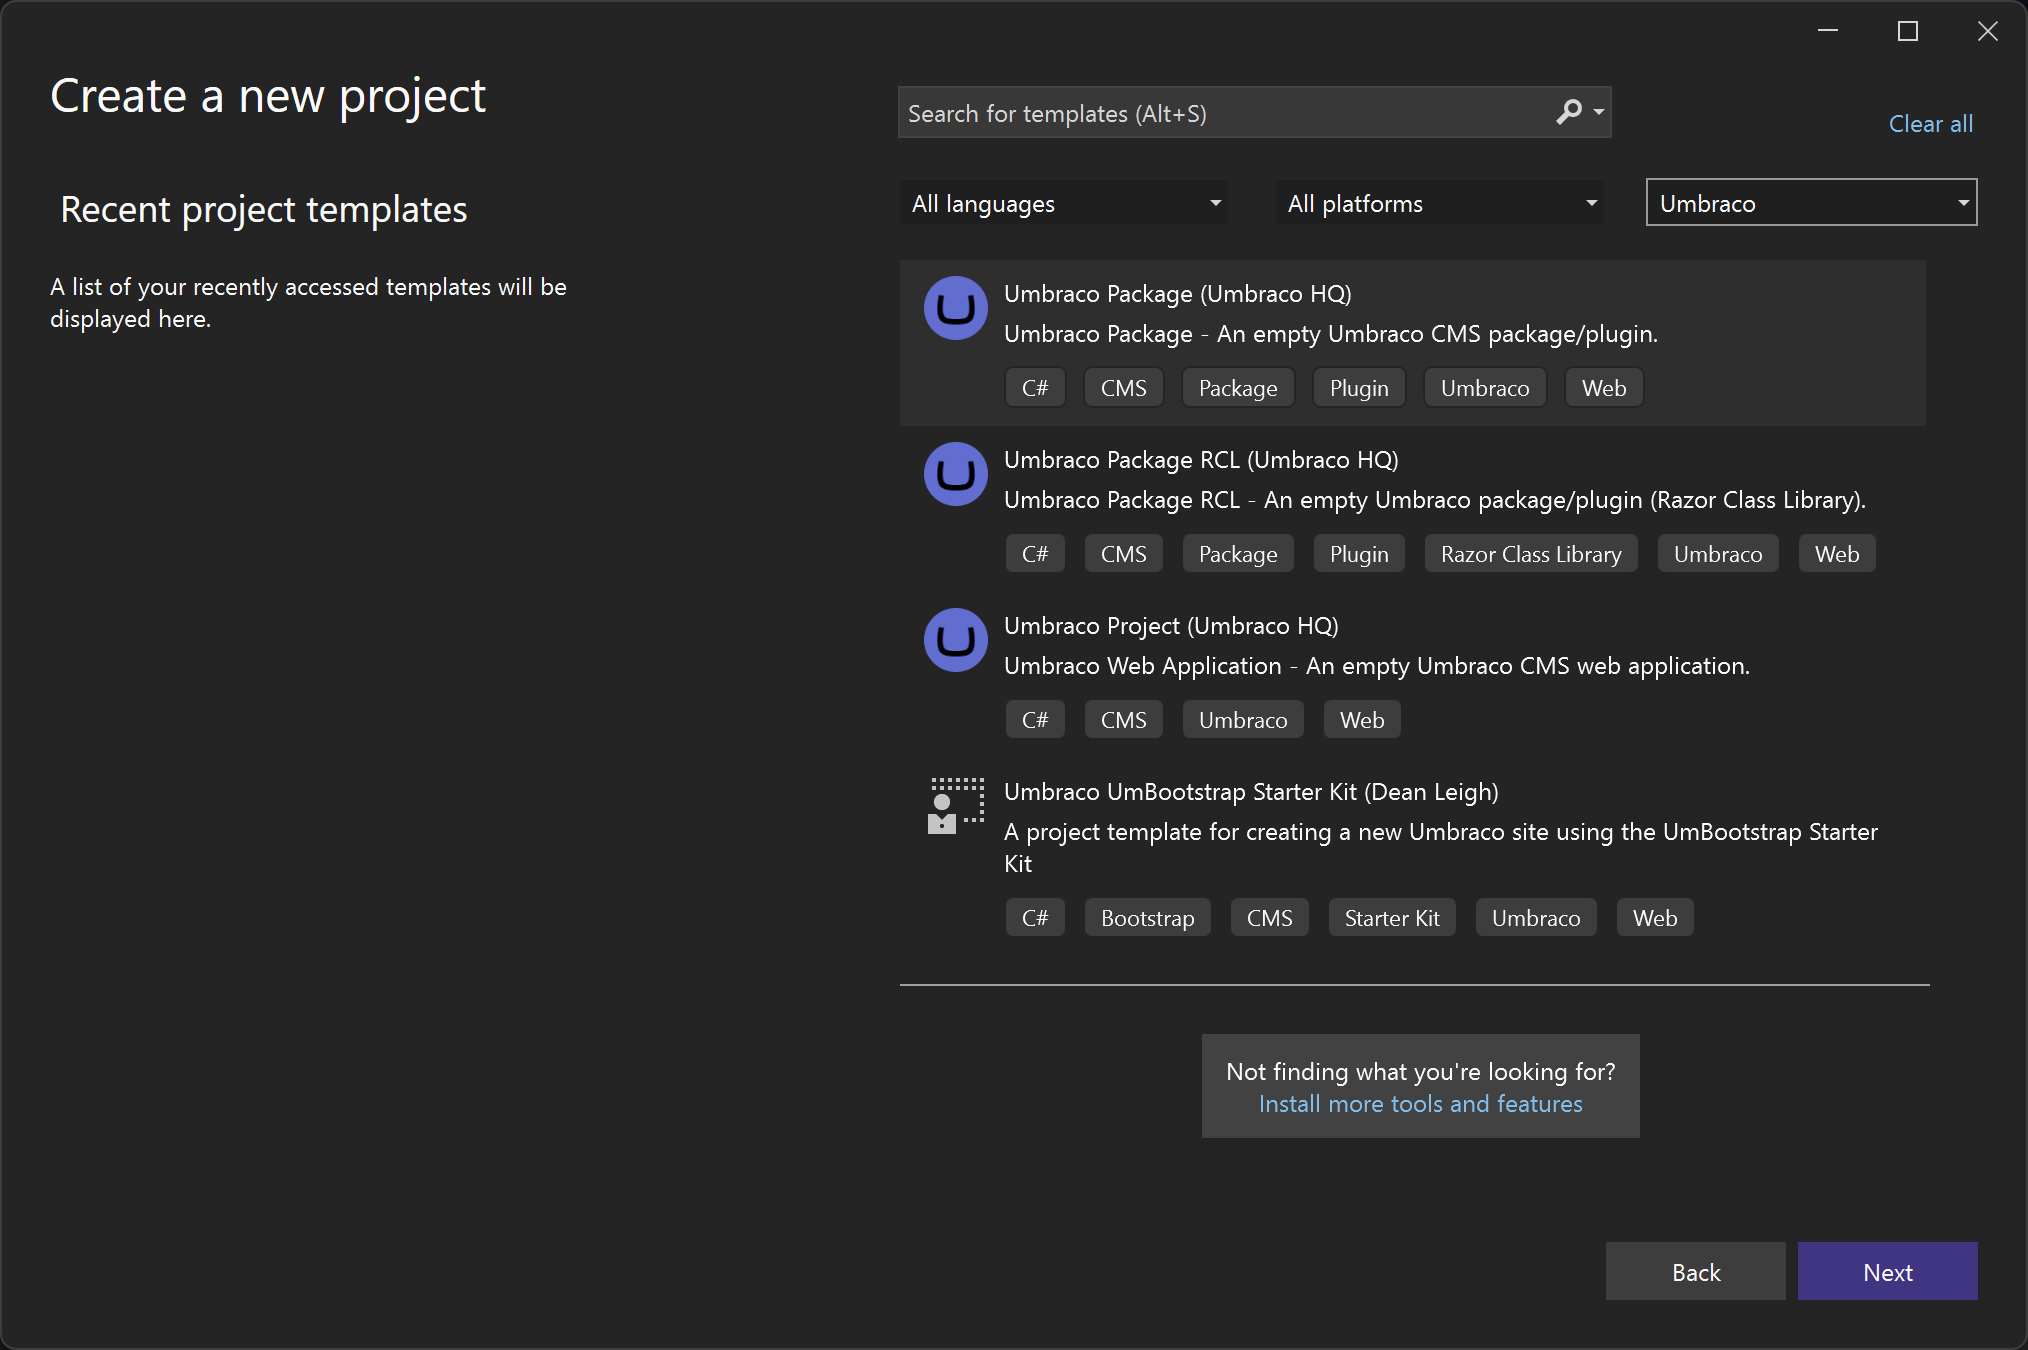The height and width of the screenshot is (1350, 2028).
Task: Click the Umbraco Package template logo icon
Action: (x=955, y=308)
